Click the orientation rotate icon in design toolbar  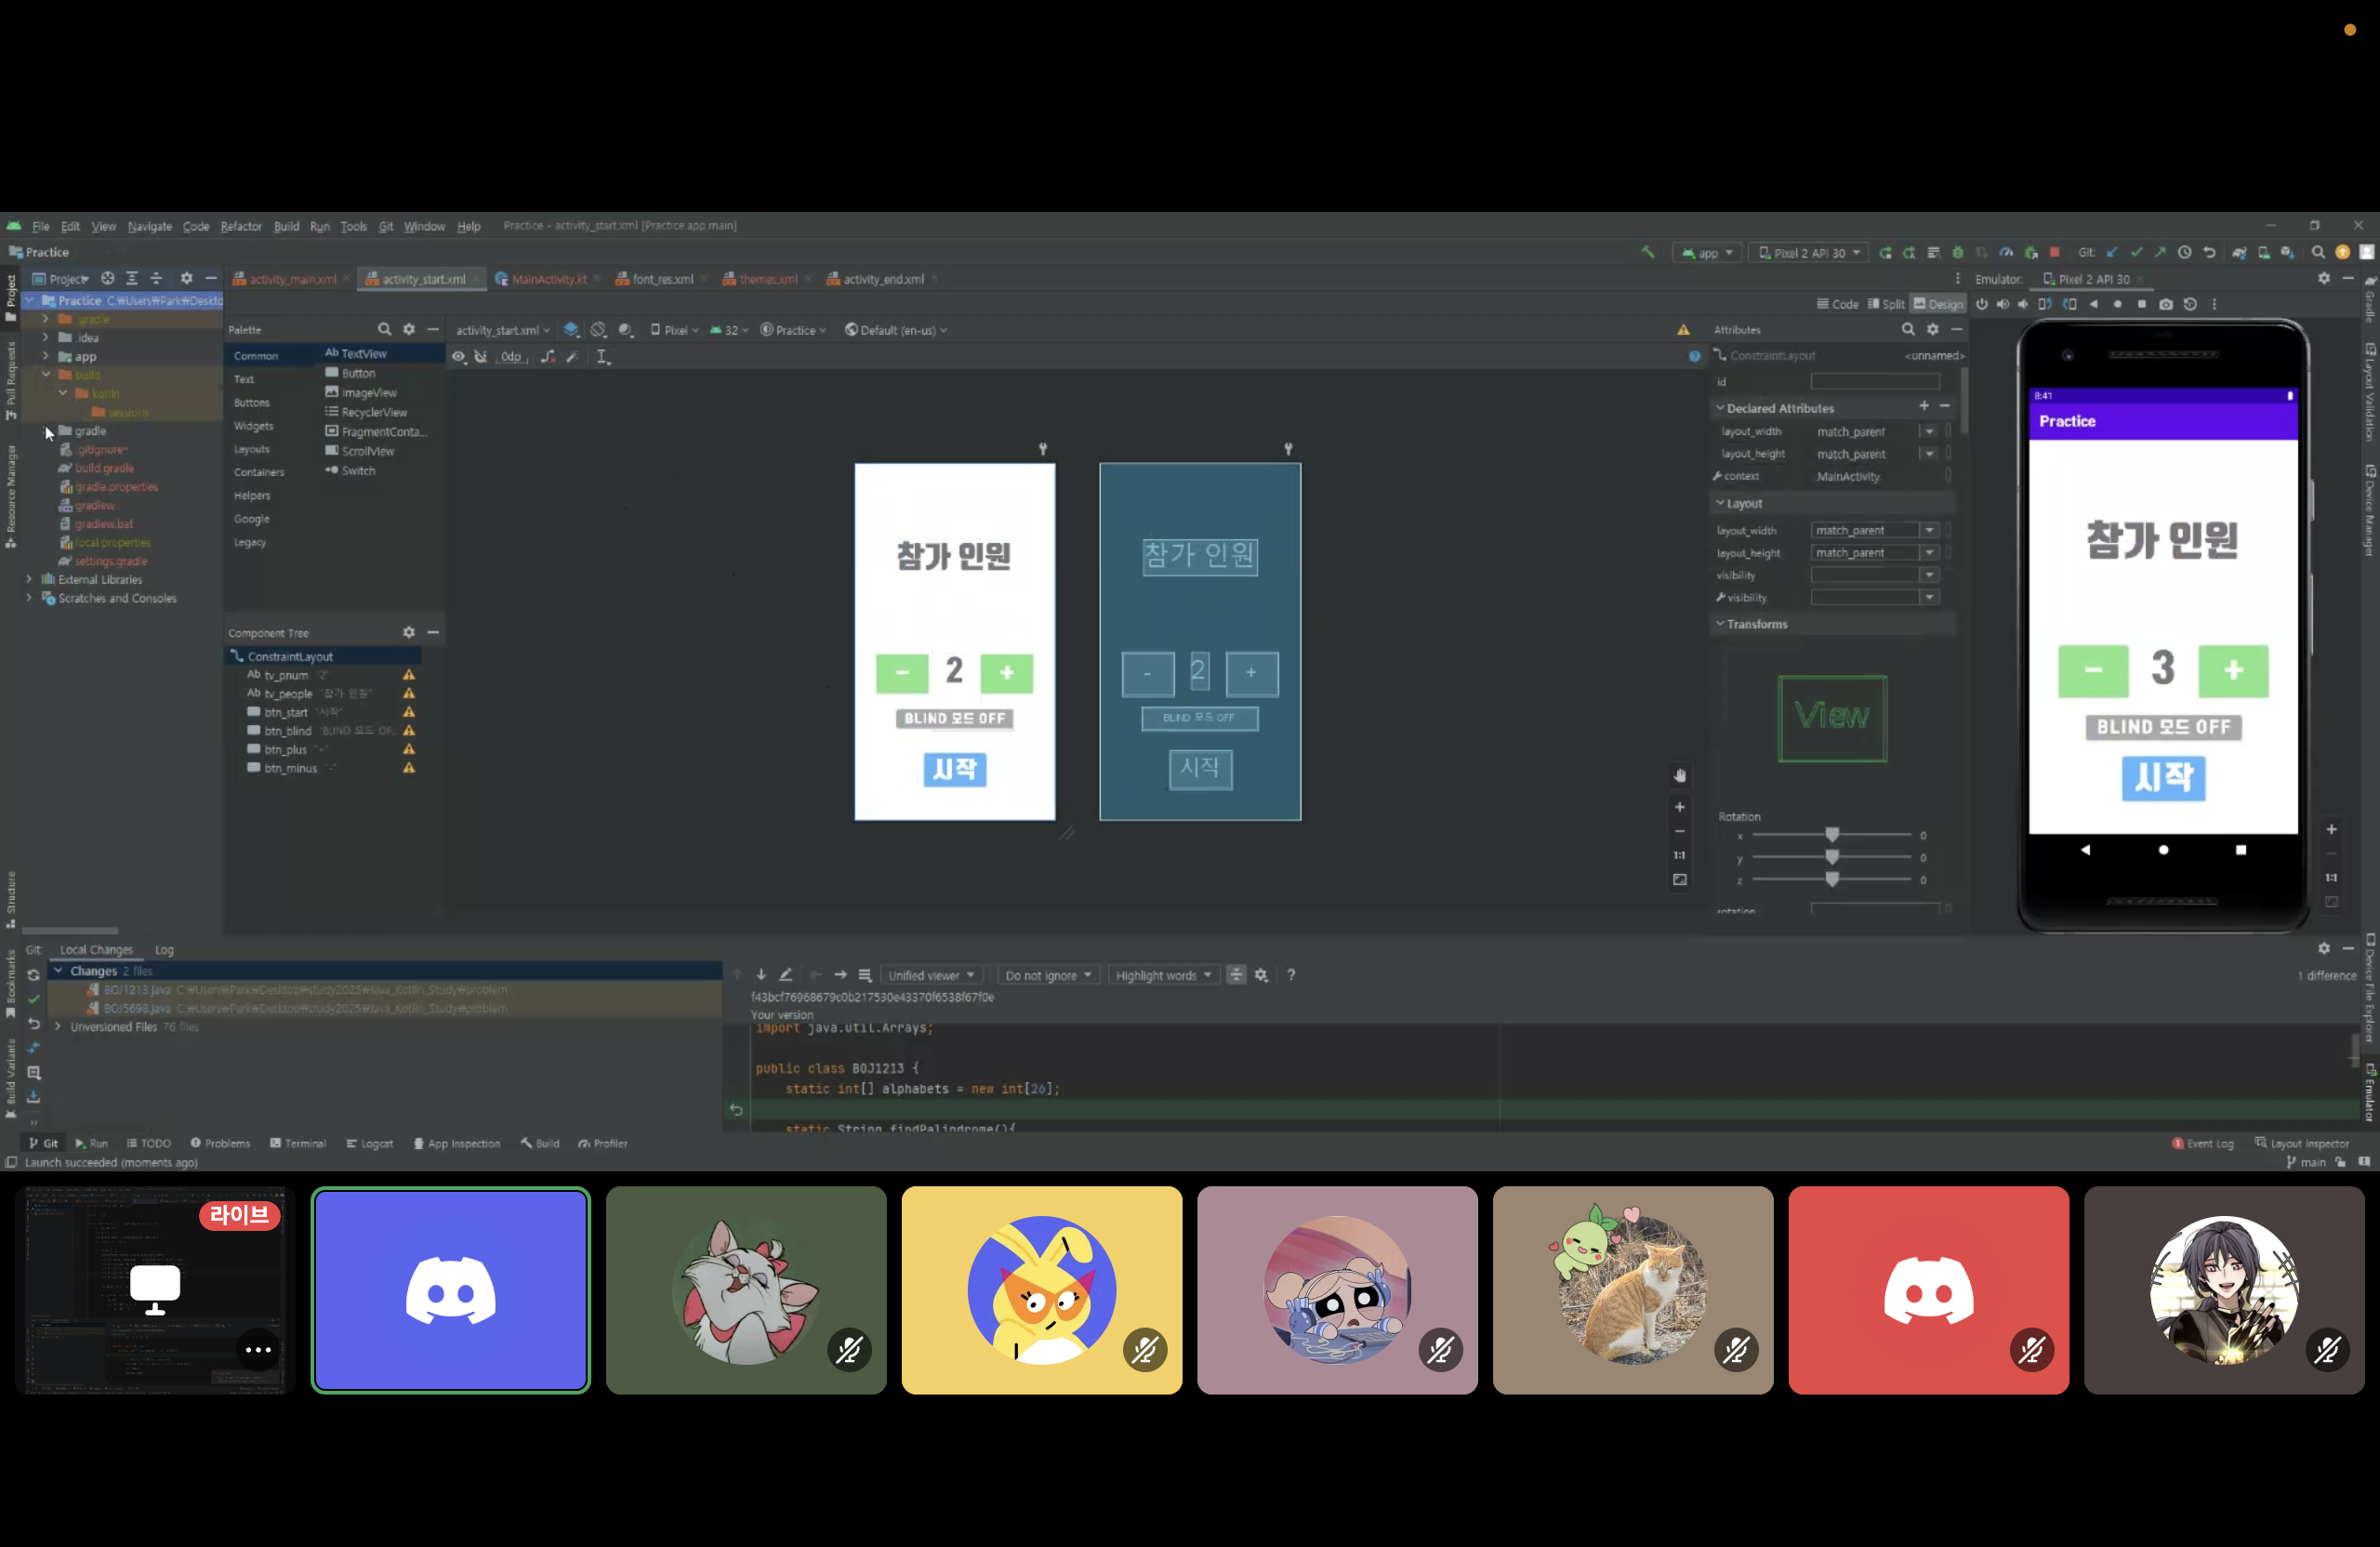(598, 330)
